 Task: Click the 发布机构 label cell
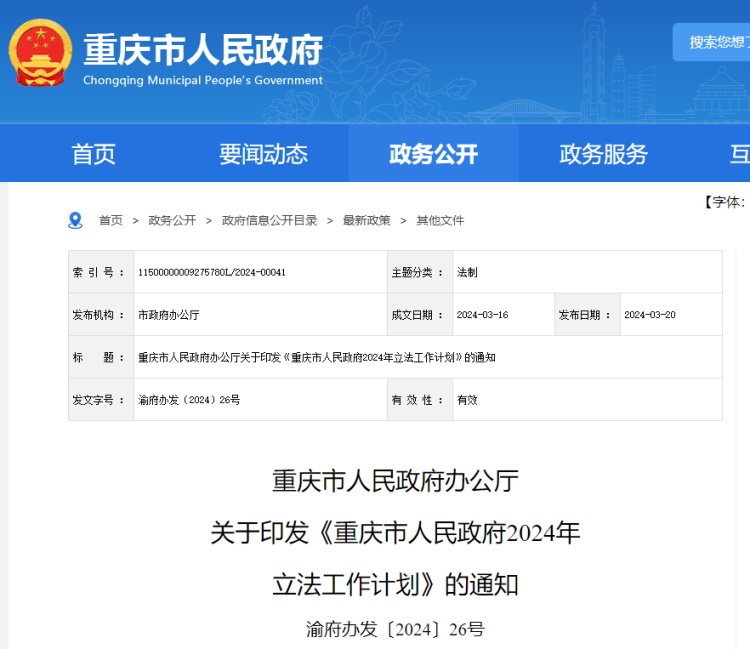pyautogui.click(x=101, y=315)
